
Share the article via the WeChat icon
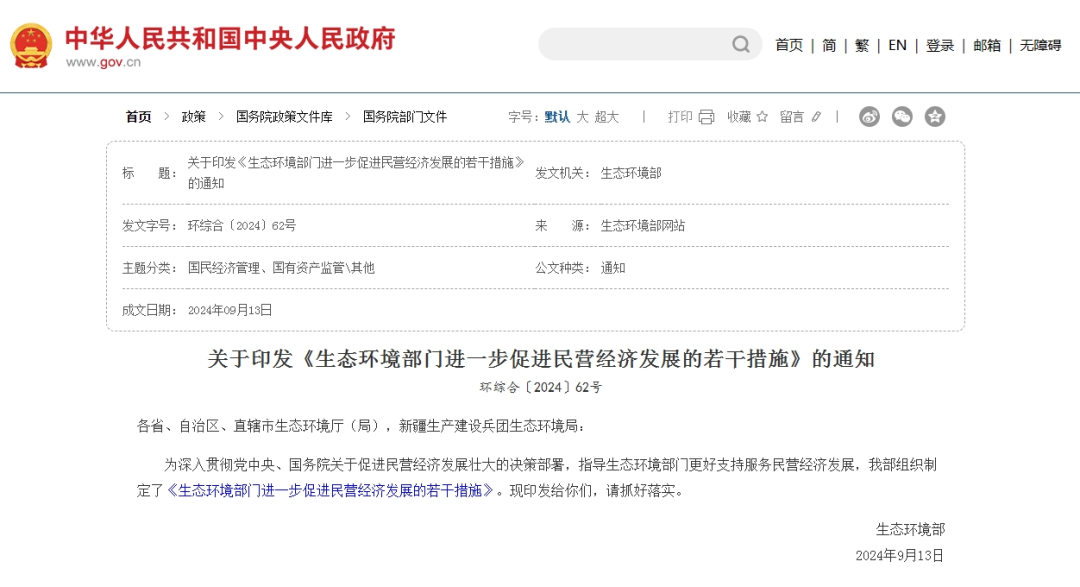coord(902,116)
